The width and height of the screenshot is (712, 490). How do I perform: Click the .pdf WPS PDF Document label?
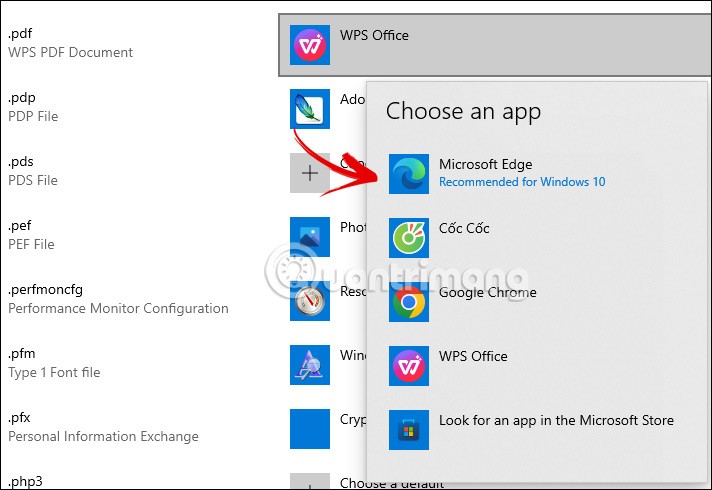tap(70, 44)
